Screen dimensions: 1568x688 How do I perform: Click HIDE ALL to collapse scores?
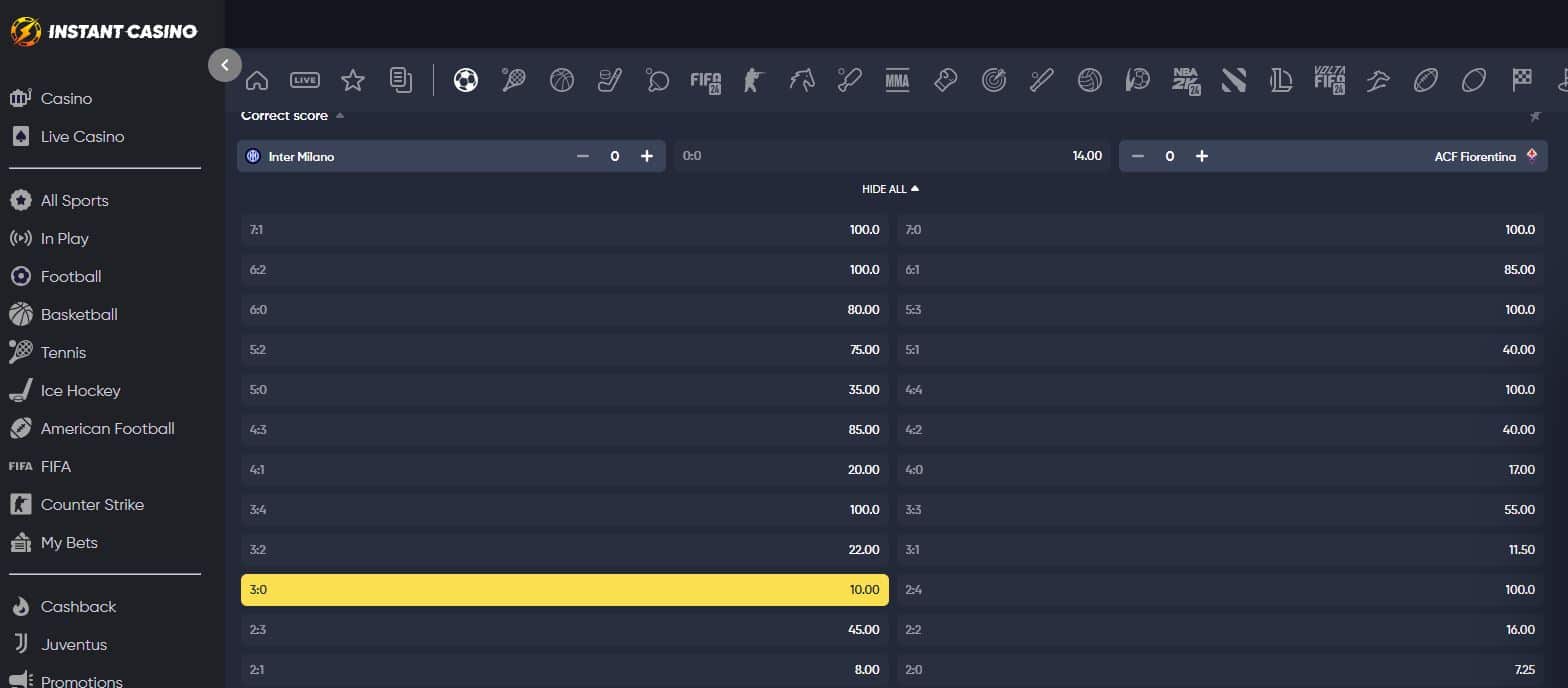(890, 189)
